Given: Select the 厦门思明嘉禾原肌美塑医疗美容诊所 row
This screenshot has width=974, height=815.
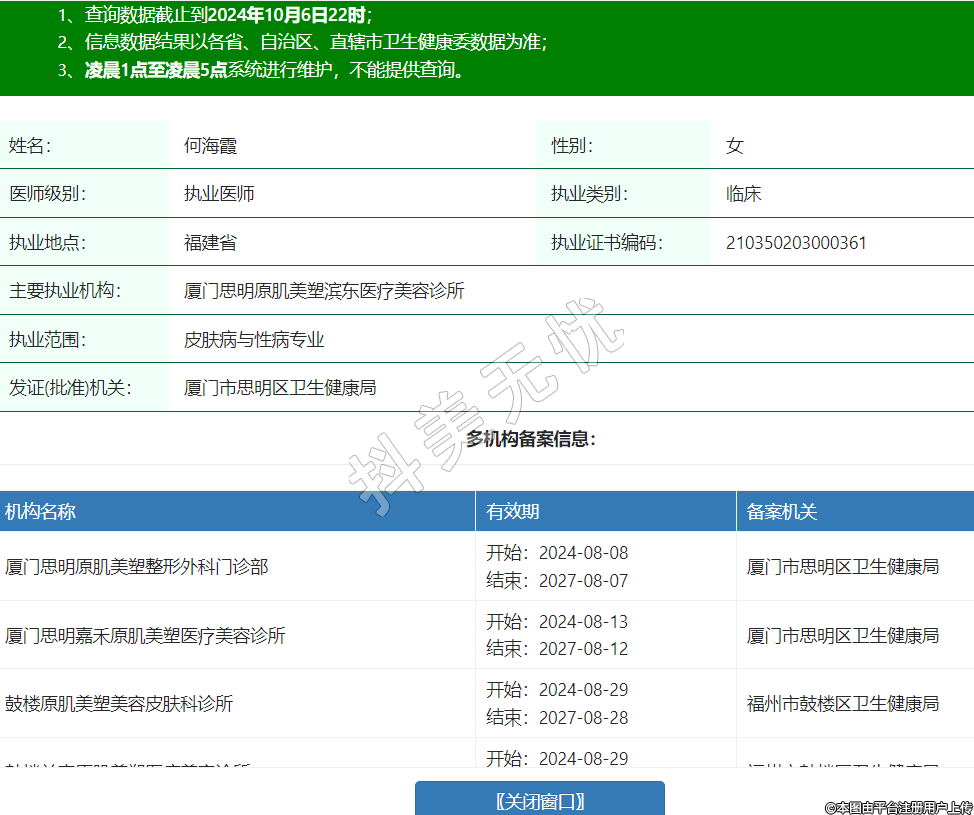Looking at the screenshot, I should click(145, 636).
